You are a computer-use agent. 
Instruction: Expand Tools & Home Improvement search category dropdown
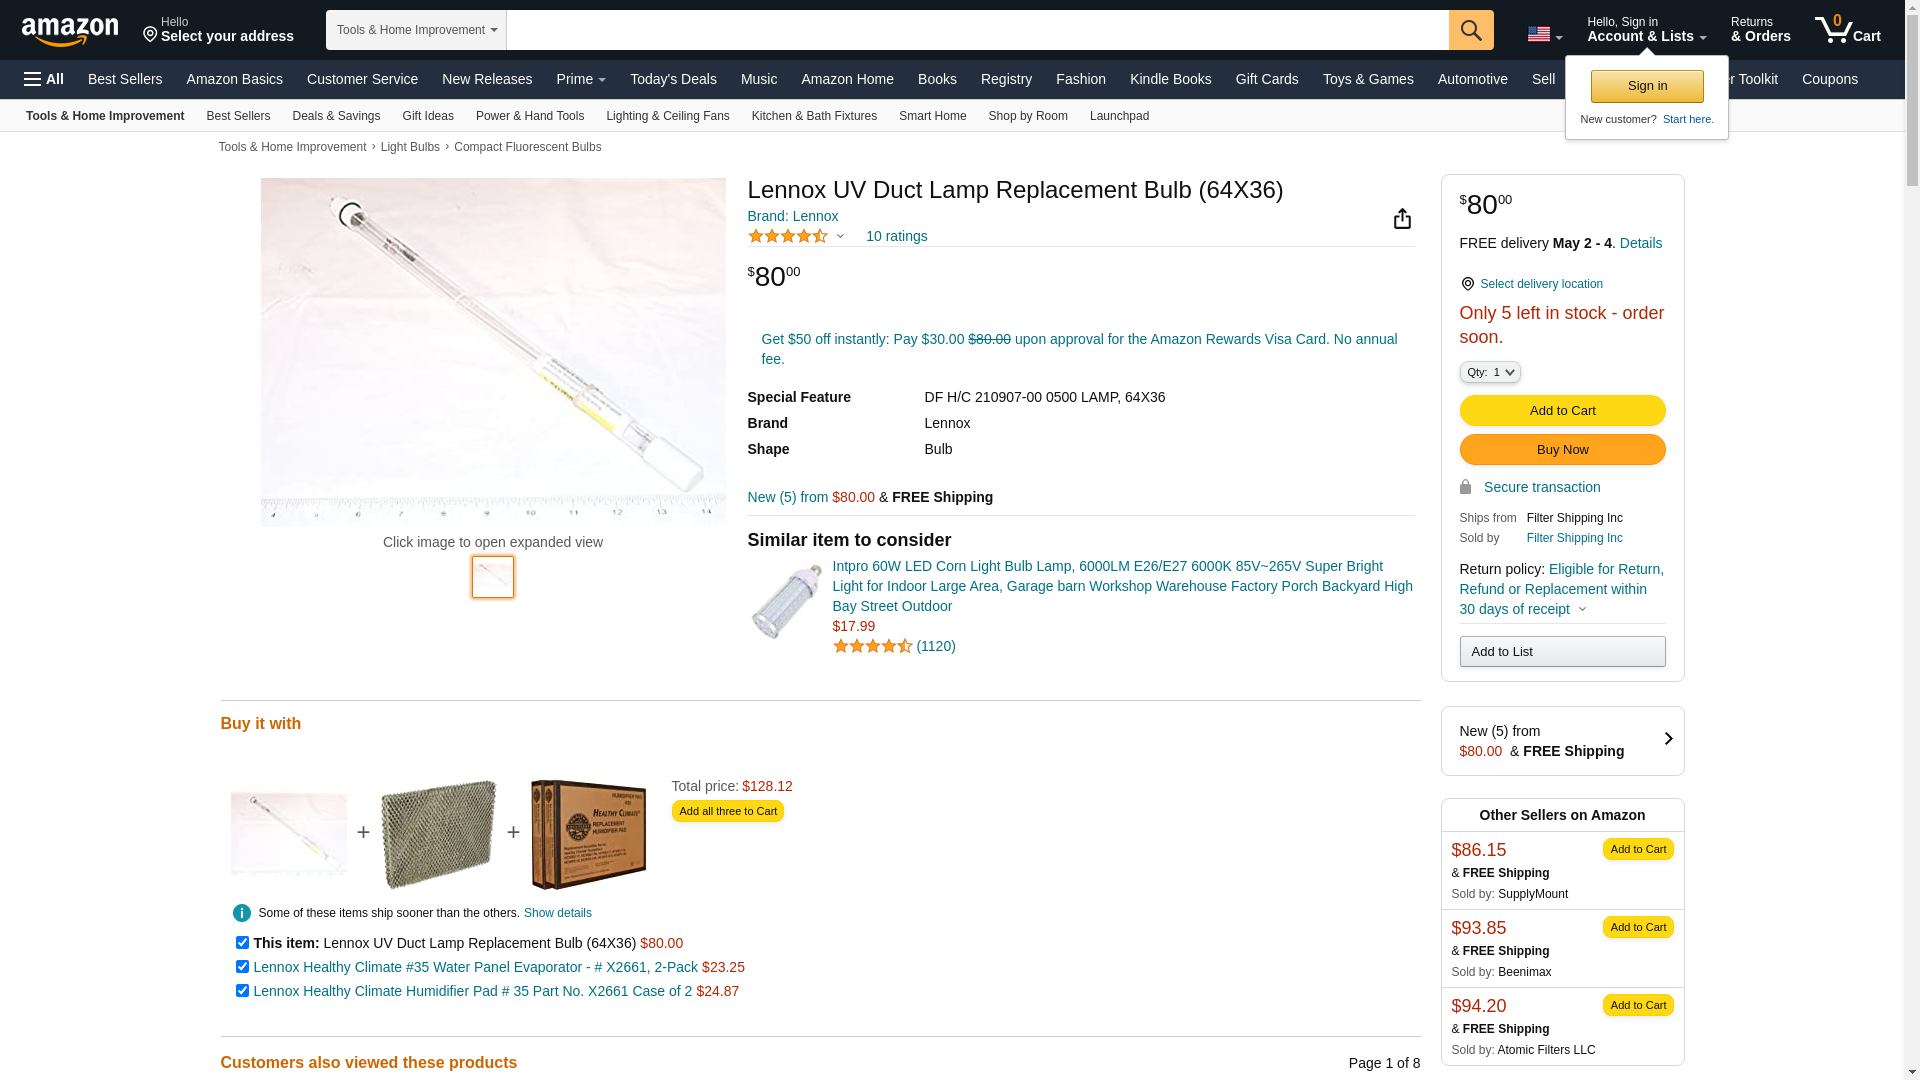point(416,30)
